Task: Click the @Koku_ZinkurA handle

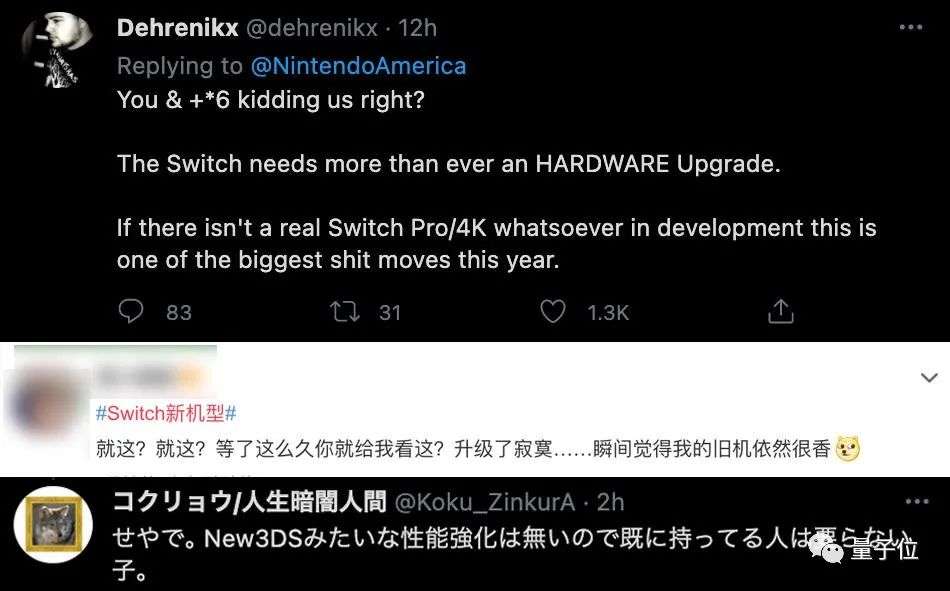Action: click(485, 502)
